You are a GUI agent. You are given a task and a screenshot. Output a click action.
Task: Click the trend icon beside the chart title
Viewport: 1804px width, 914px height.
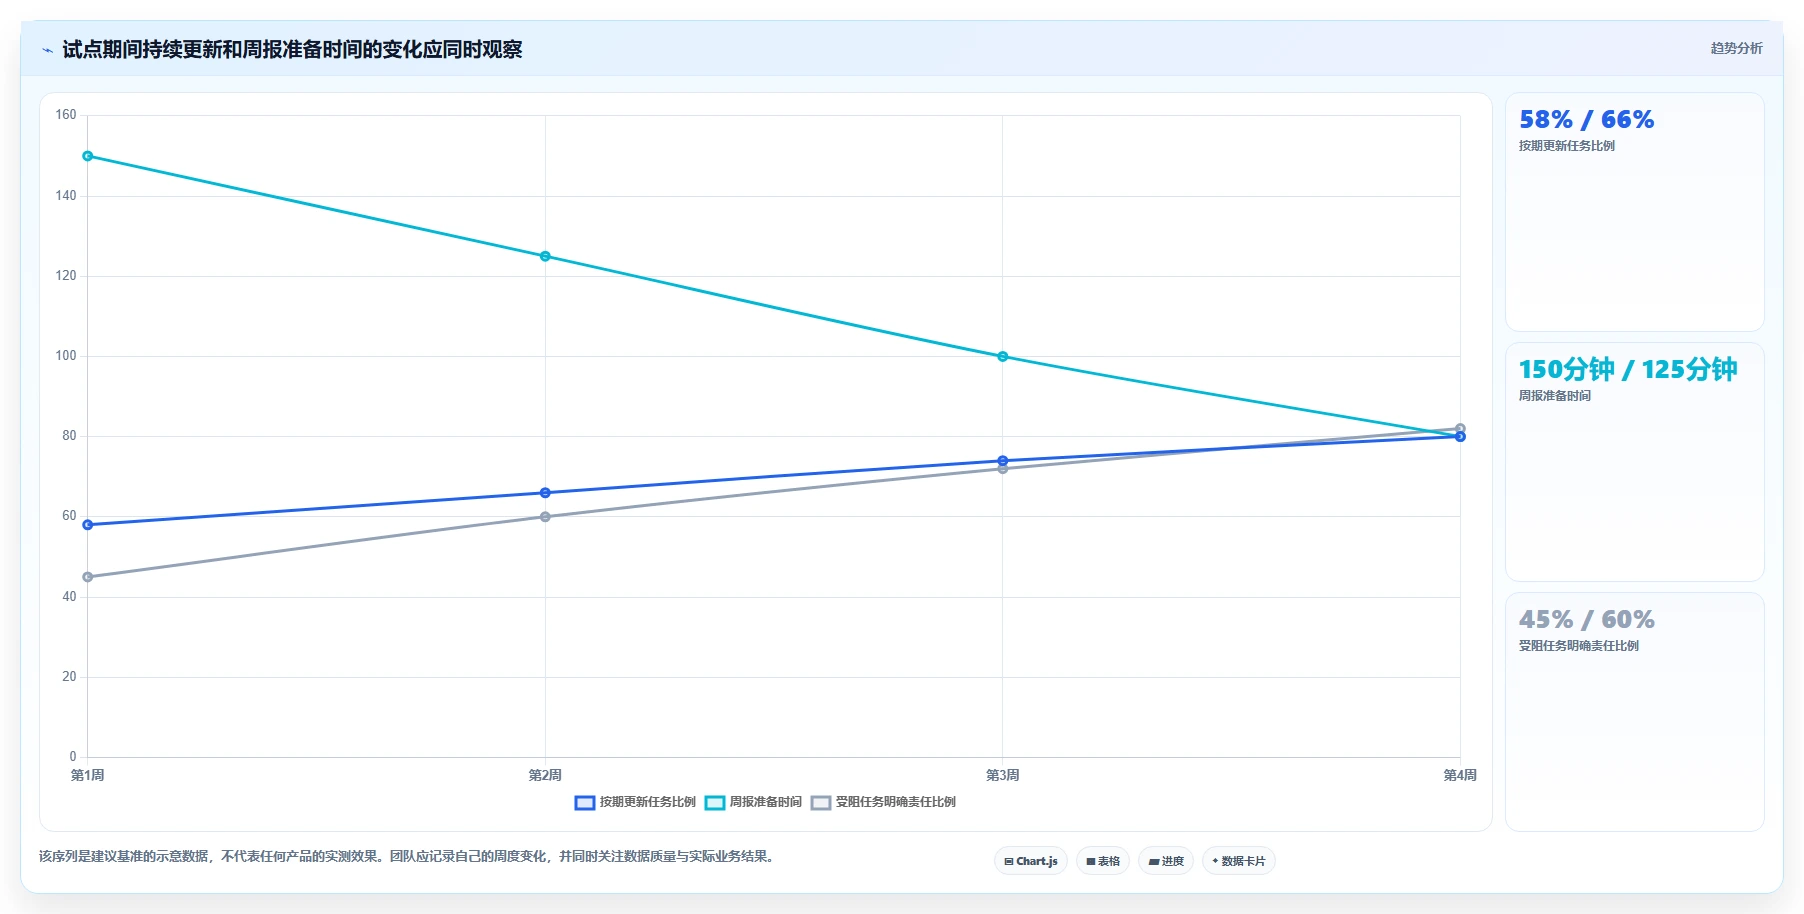(x=47, y=50)
